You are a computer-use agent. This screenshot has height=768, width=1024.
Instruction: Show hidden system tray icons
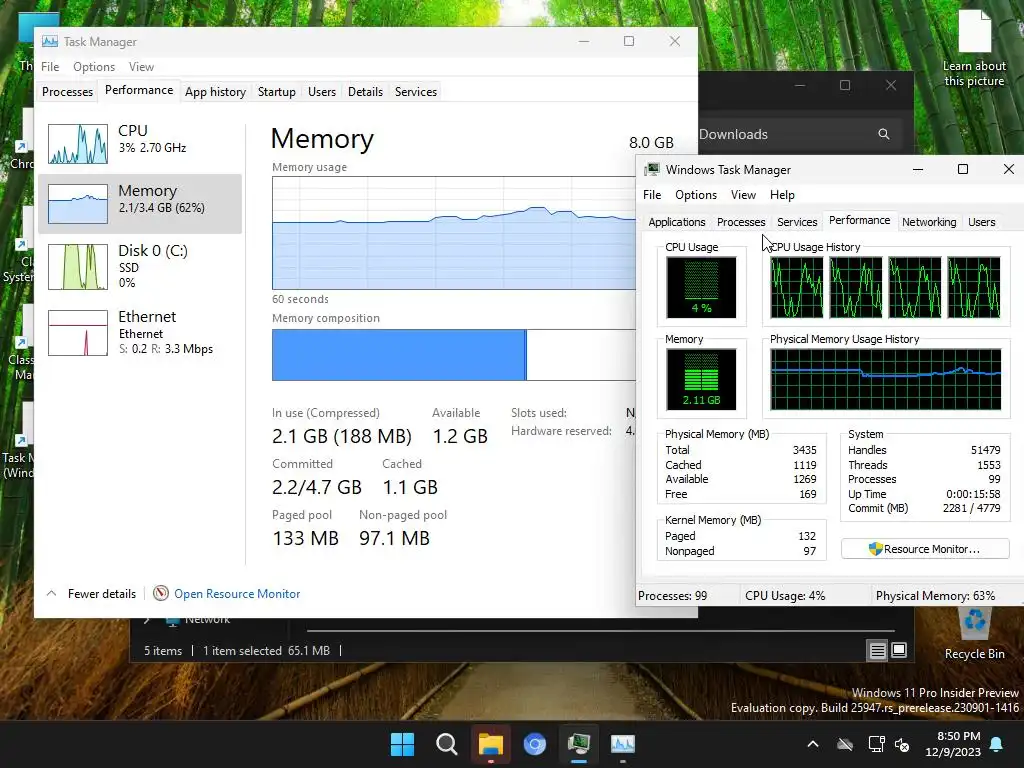tap(813, 744)
